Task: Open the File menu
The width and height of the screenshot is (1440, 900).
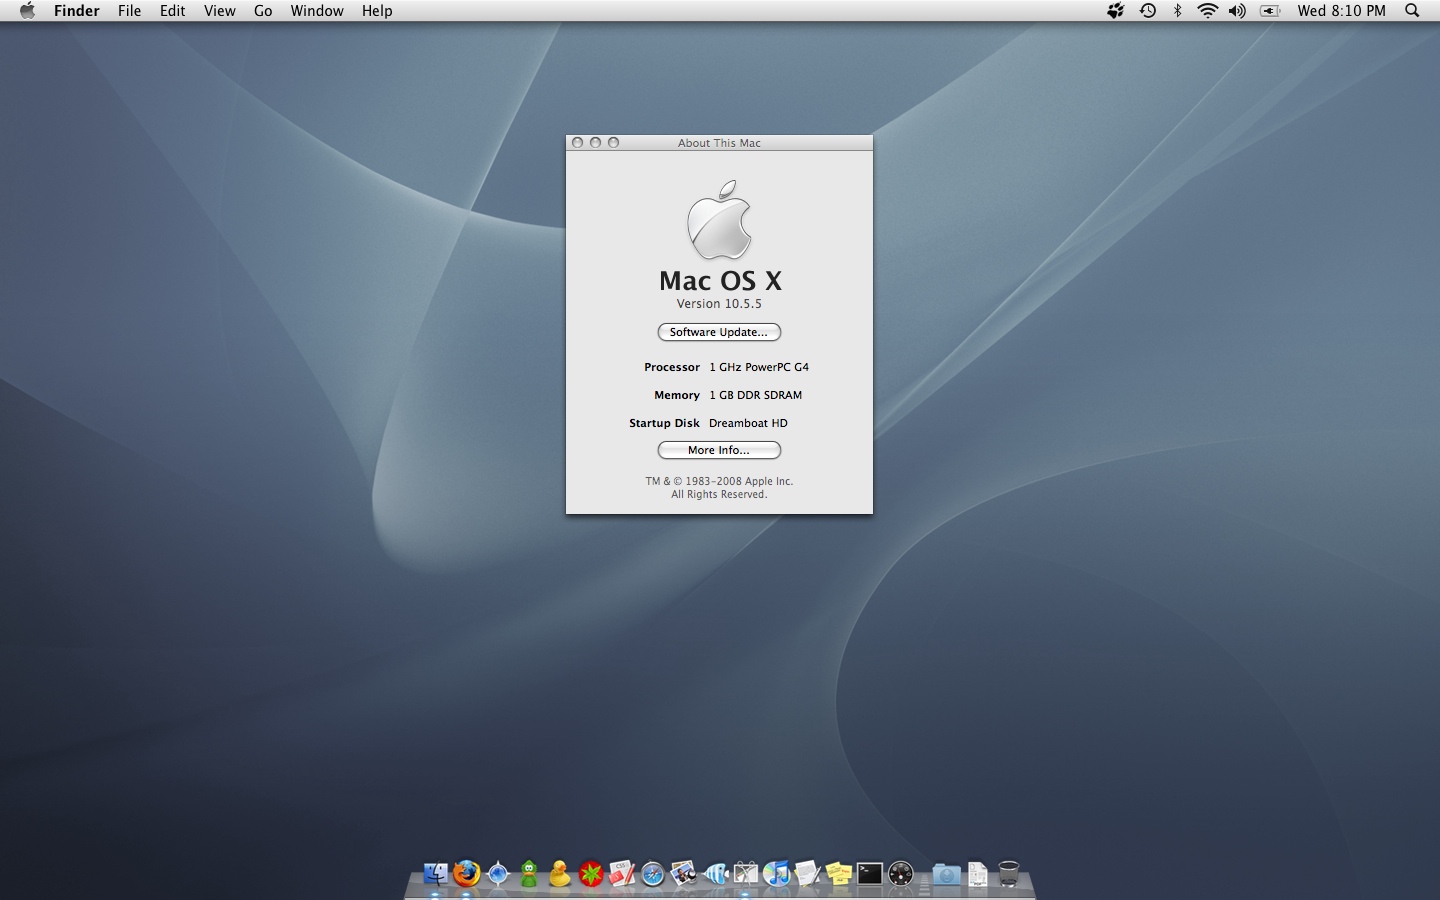Action: (x=129, y=11)
